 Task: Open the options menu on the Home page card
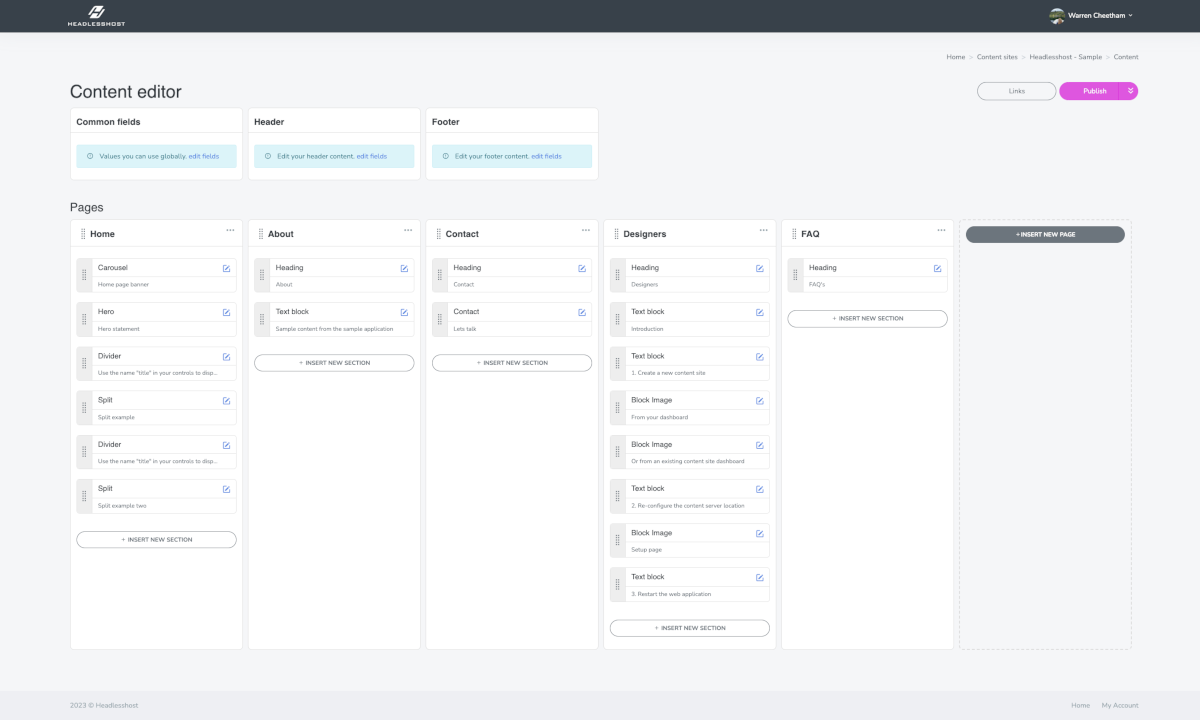[229, 229]
